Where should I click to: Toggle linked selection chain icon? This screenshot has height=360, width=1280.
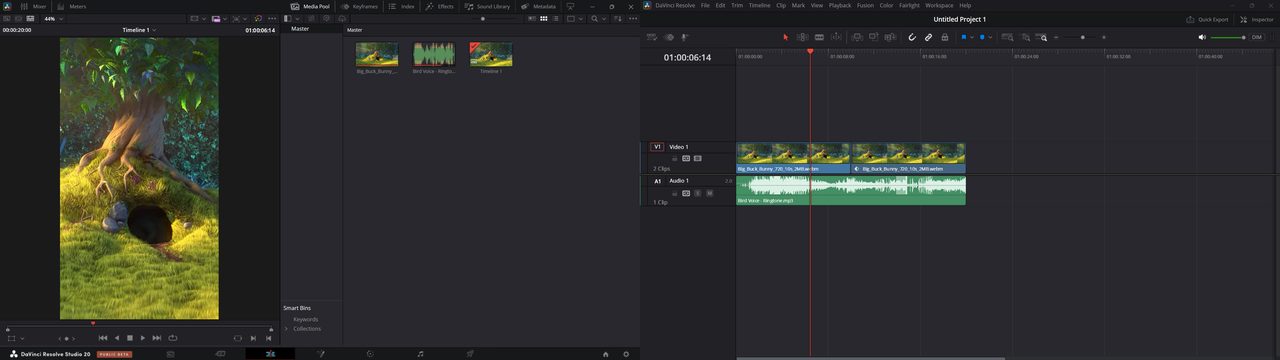pyautogui.click(x=928, y=37)
